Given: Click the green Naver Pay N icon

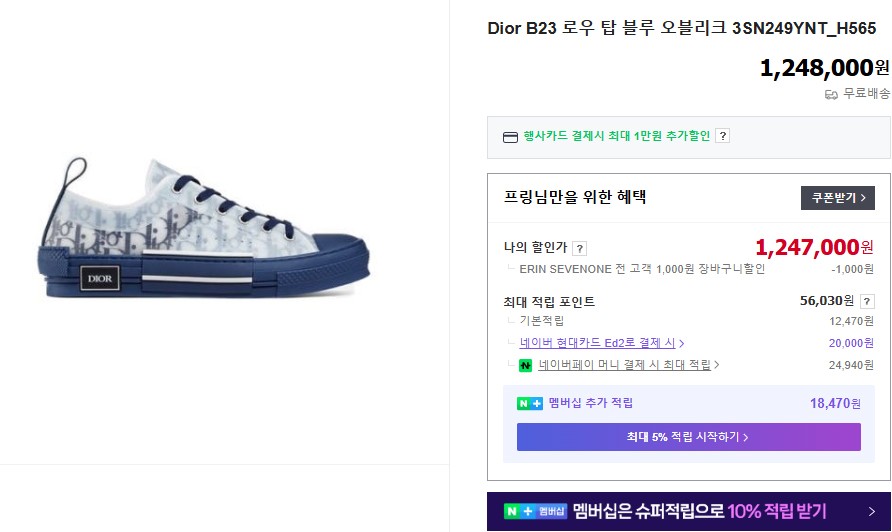Looking at the screenshot, I should (x=525, y=365).
